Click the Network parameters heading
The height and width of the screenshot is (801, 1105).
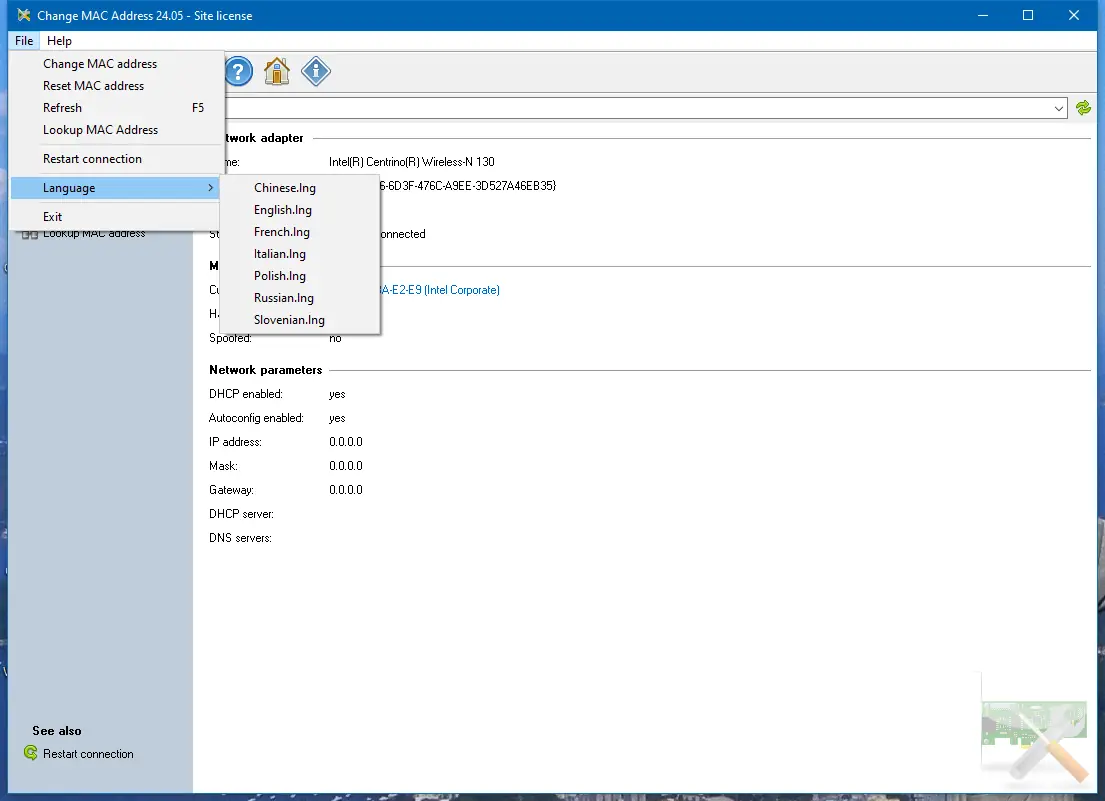tap(266, 370)
